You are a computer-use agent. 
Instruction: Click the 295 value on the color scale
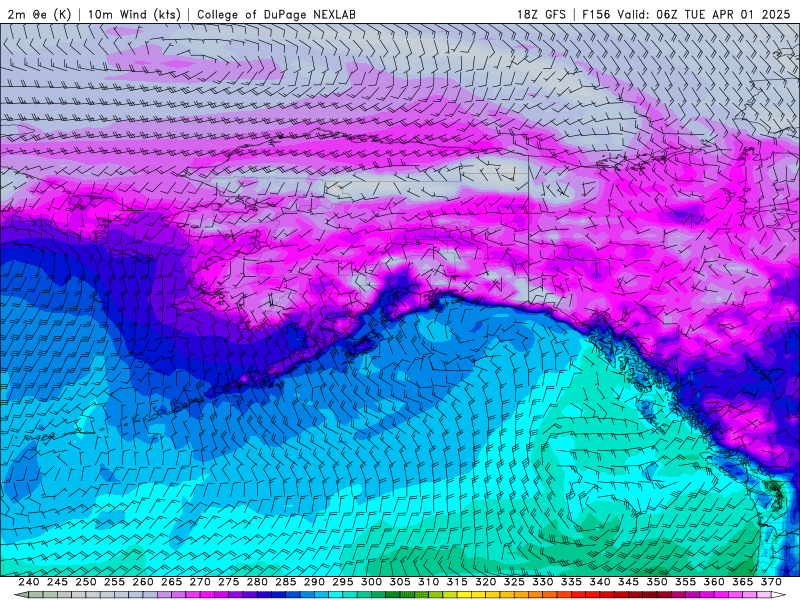[343, 582]
